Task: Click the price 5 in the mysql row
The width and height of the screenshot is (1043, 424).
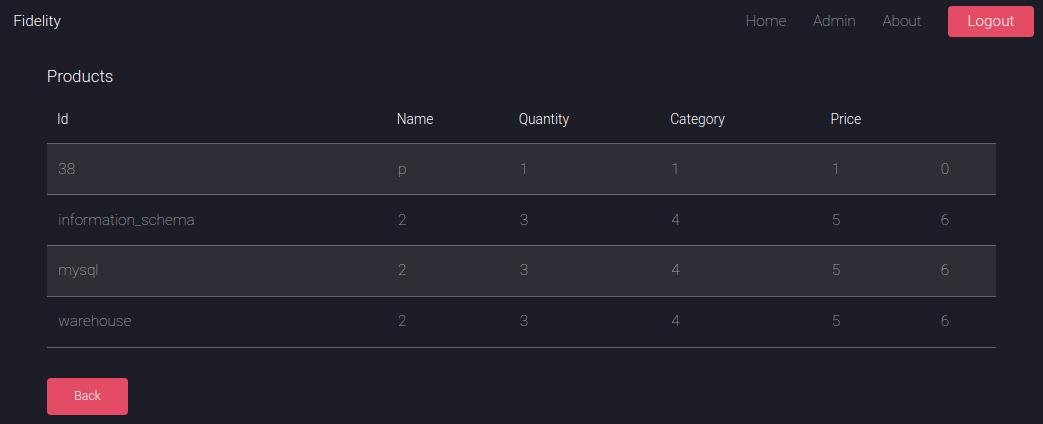Action: 836,270
